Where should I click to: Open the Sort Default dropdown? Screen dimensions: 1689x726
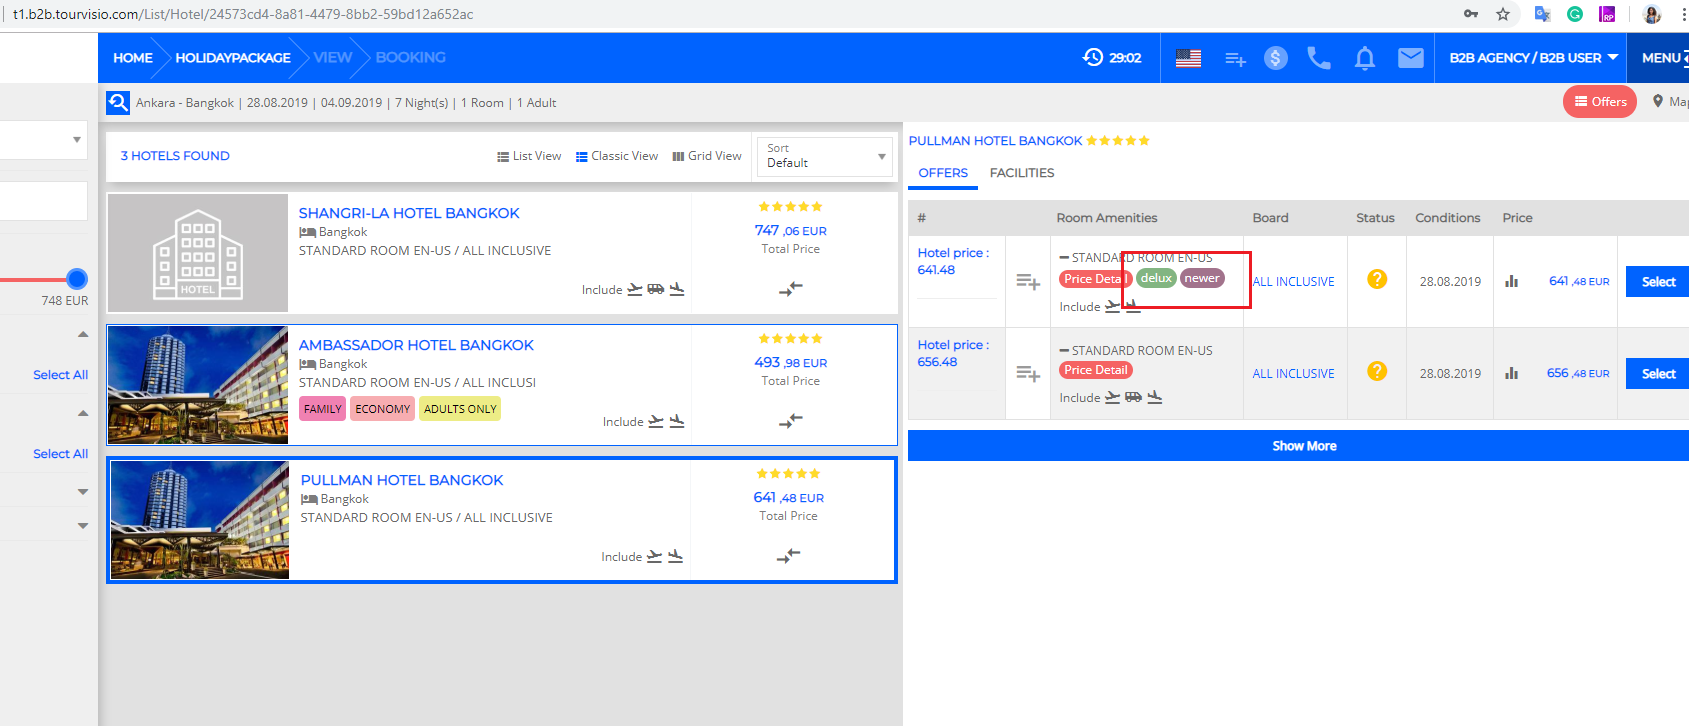(824, 156)
